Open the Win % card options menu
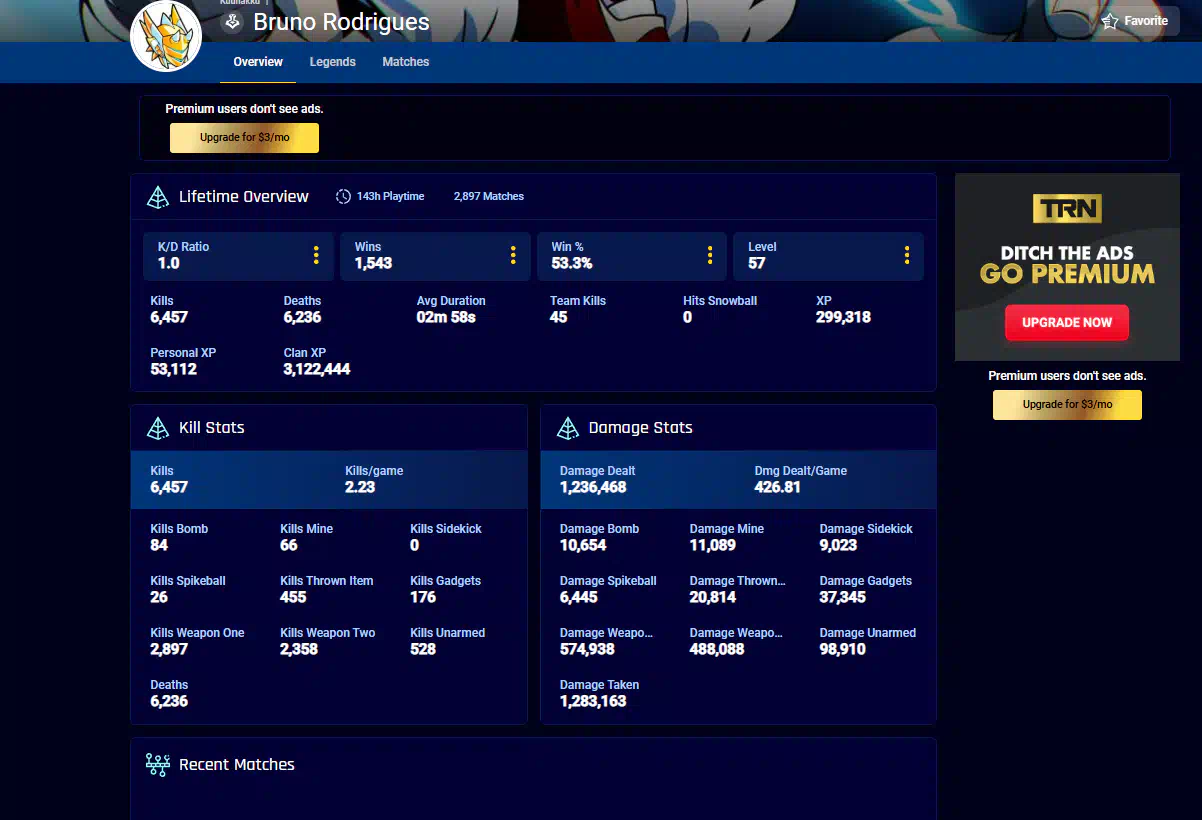The image size is (1202, 820). click(x=710, y=255)
